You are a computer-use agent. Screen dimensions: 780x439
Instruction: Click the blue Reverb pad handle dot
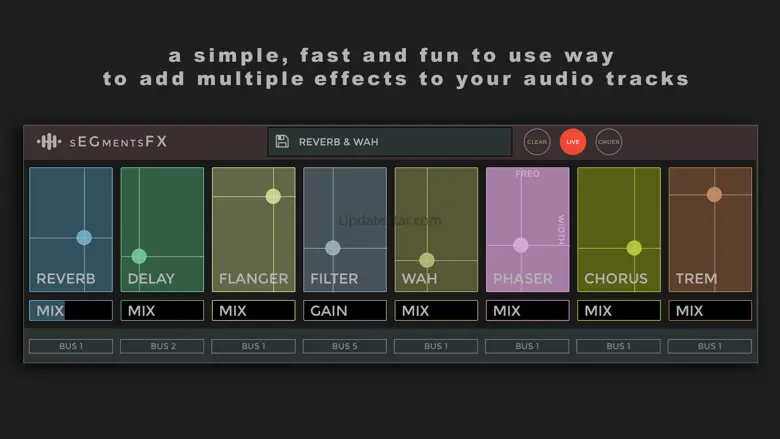pos(84,237)
